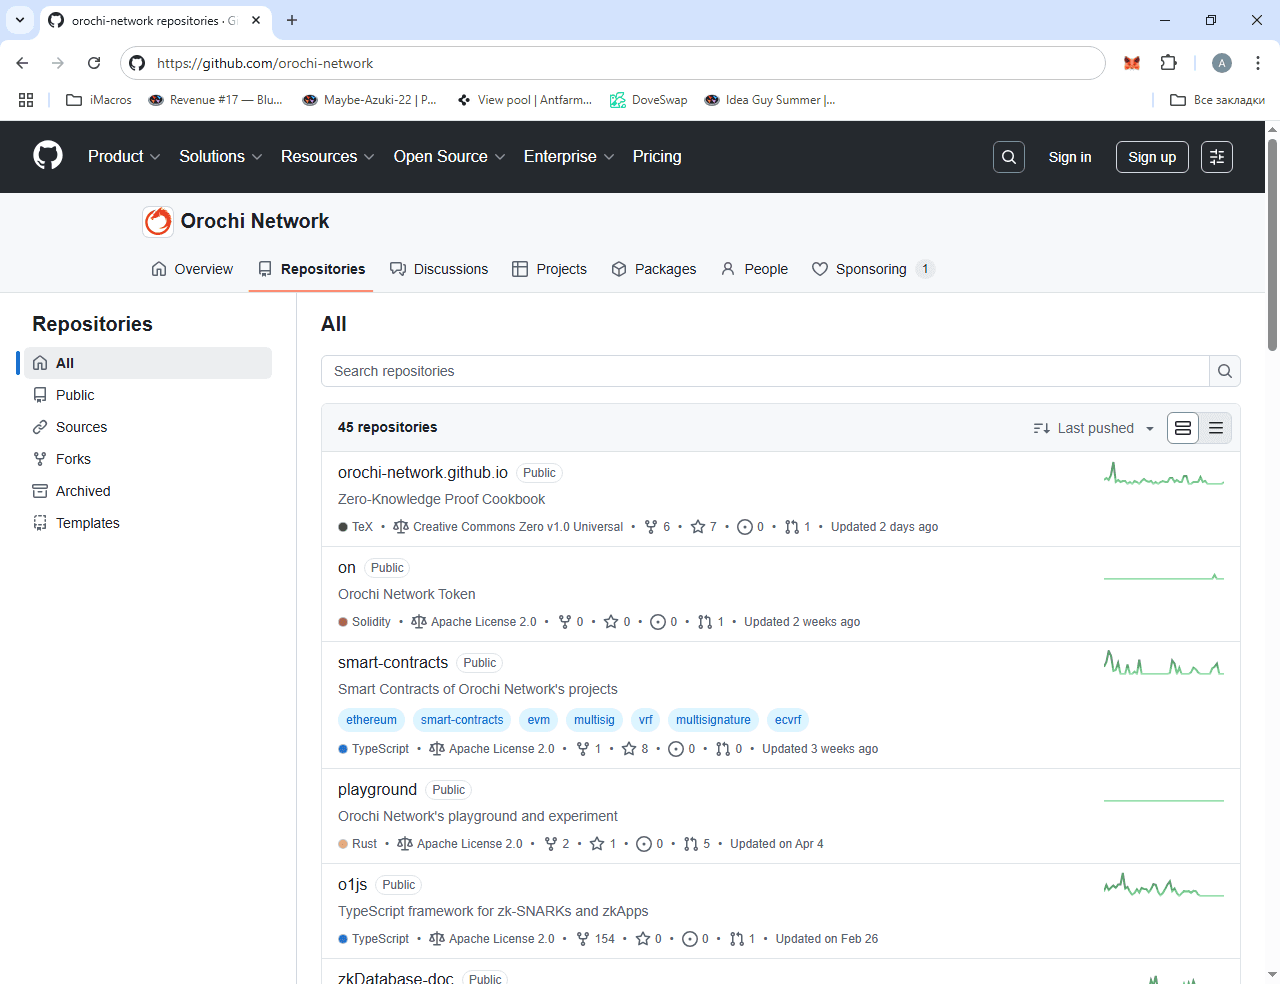Open the smart-contracts repository link

(x=393, y=663)
